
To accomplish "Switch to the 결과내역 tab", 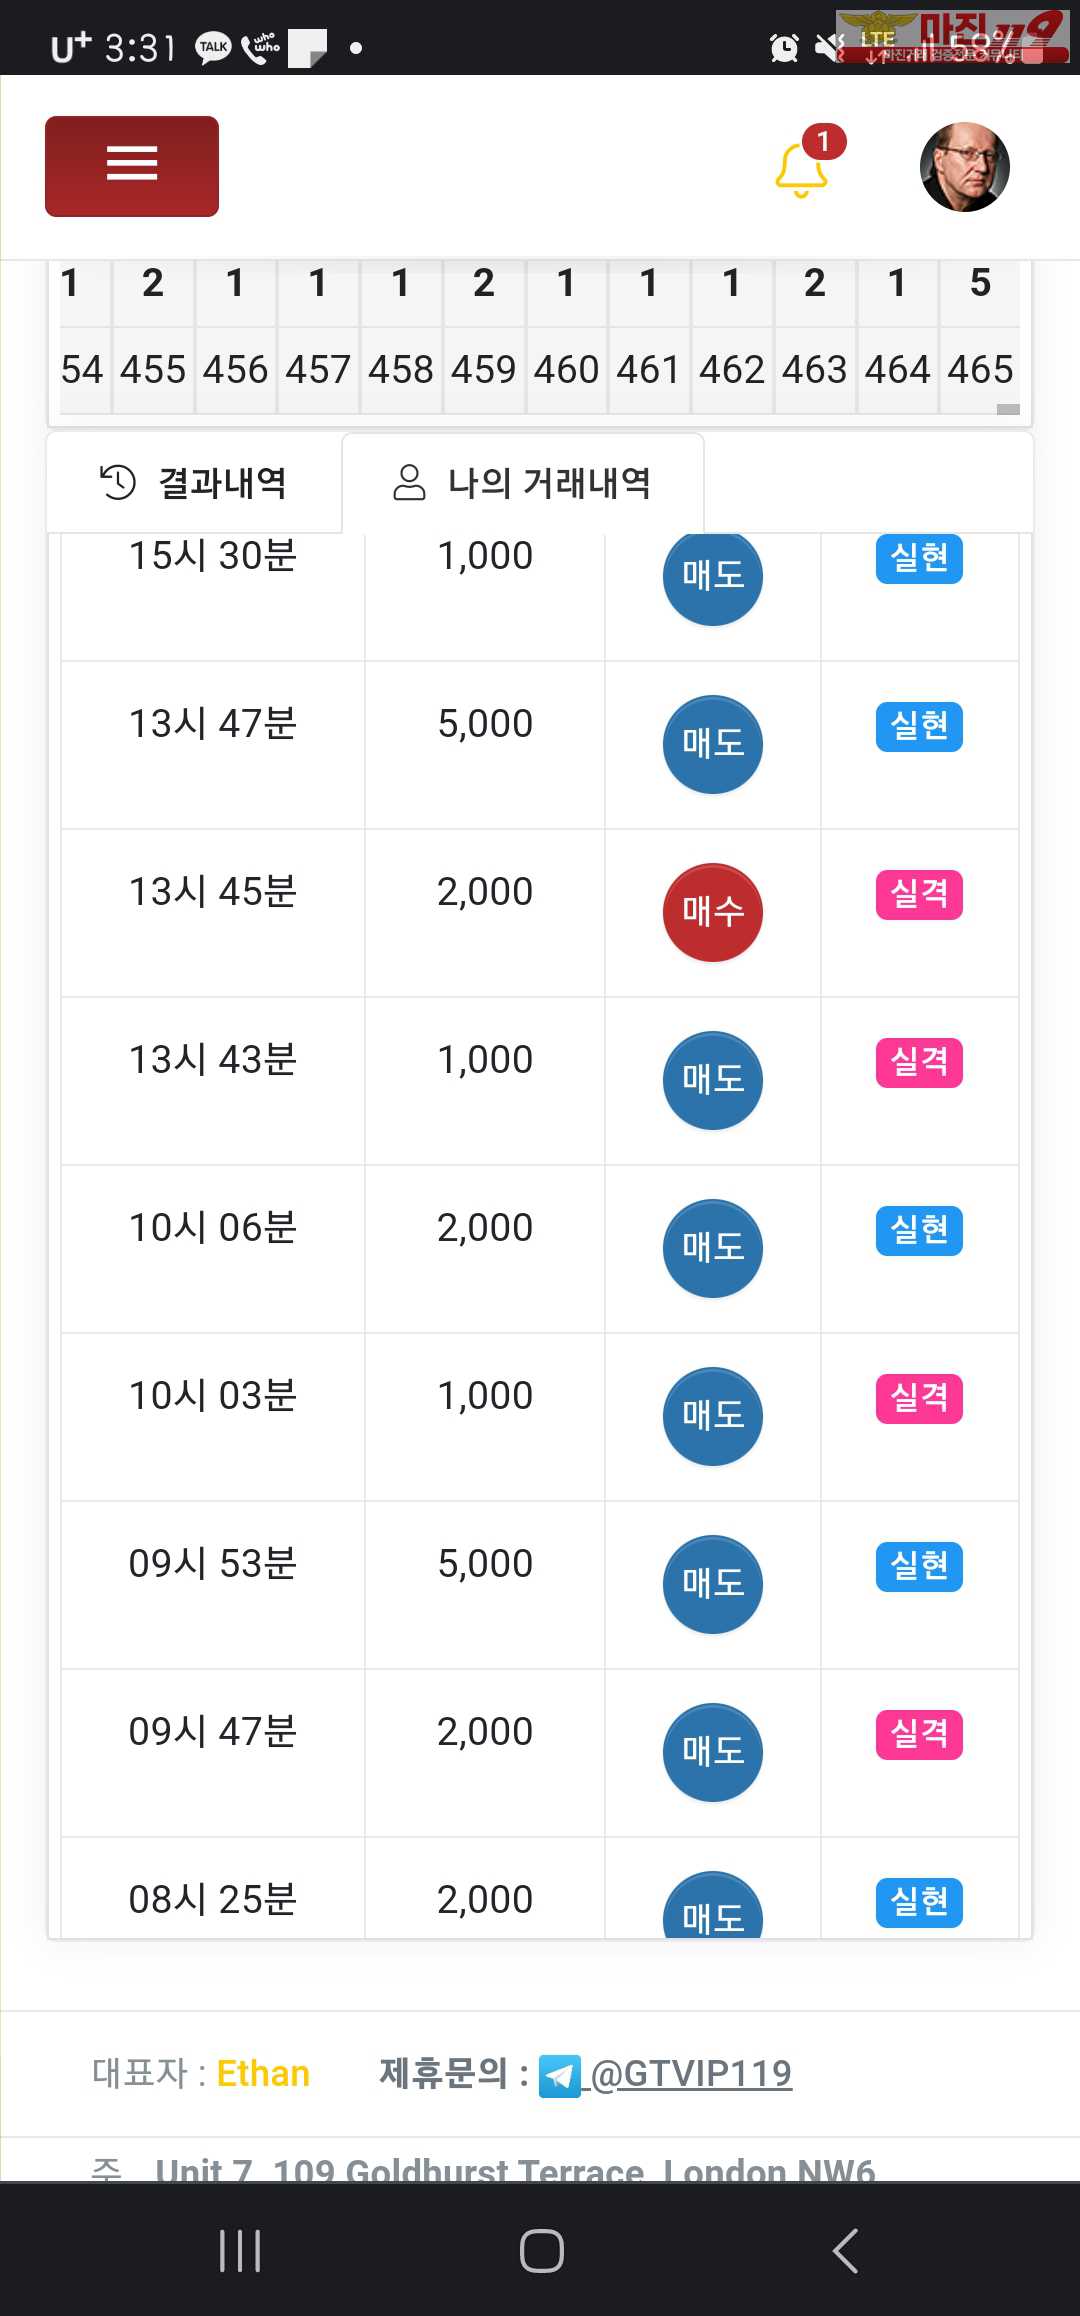I will pos(194,483).
